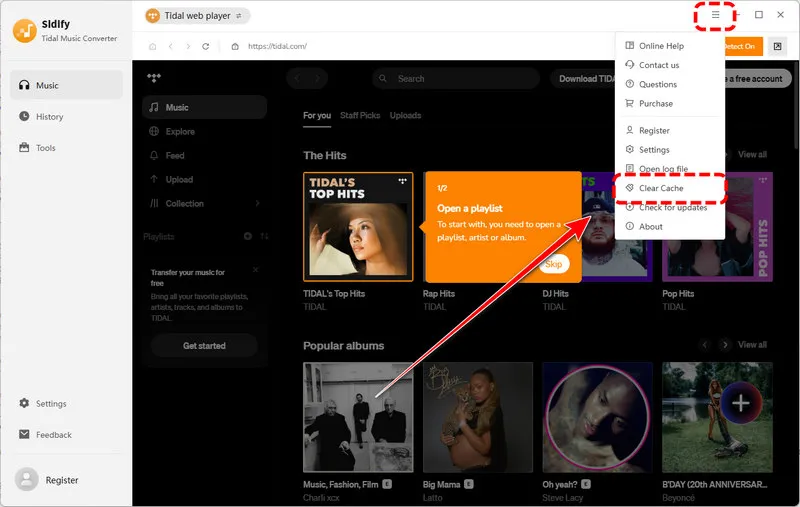This screenshot has width=800, height=507.
Task: Select the Staff Picks tab
Action: point(360,116)
